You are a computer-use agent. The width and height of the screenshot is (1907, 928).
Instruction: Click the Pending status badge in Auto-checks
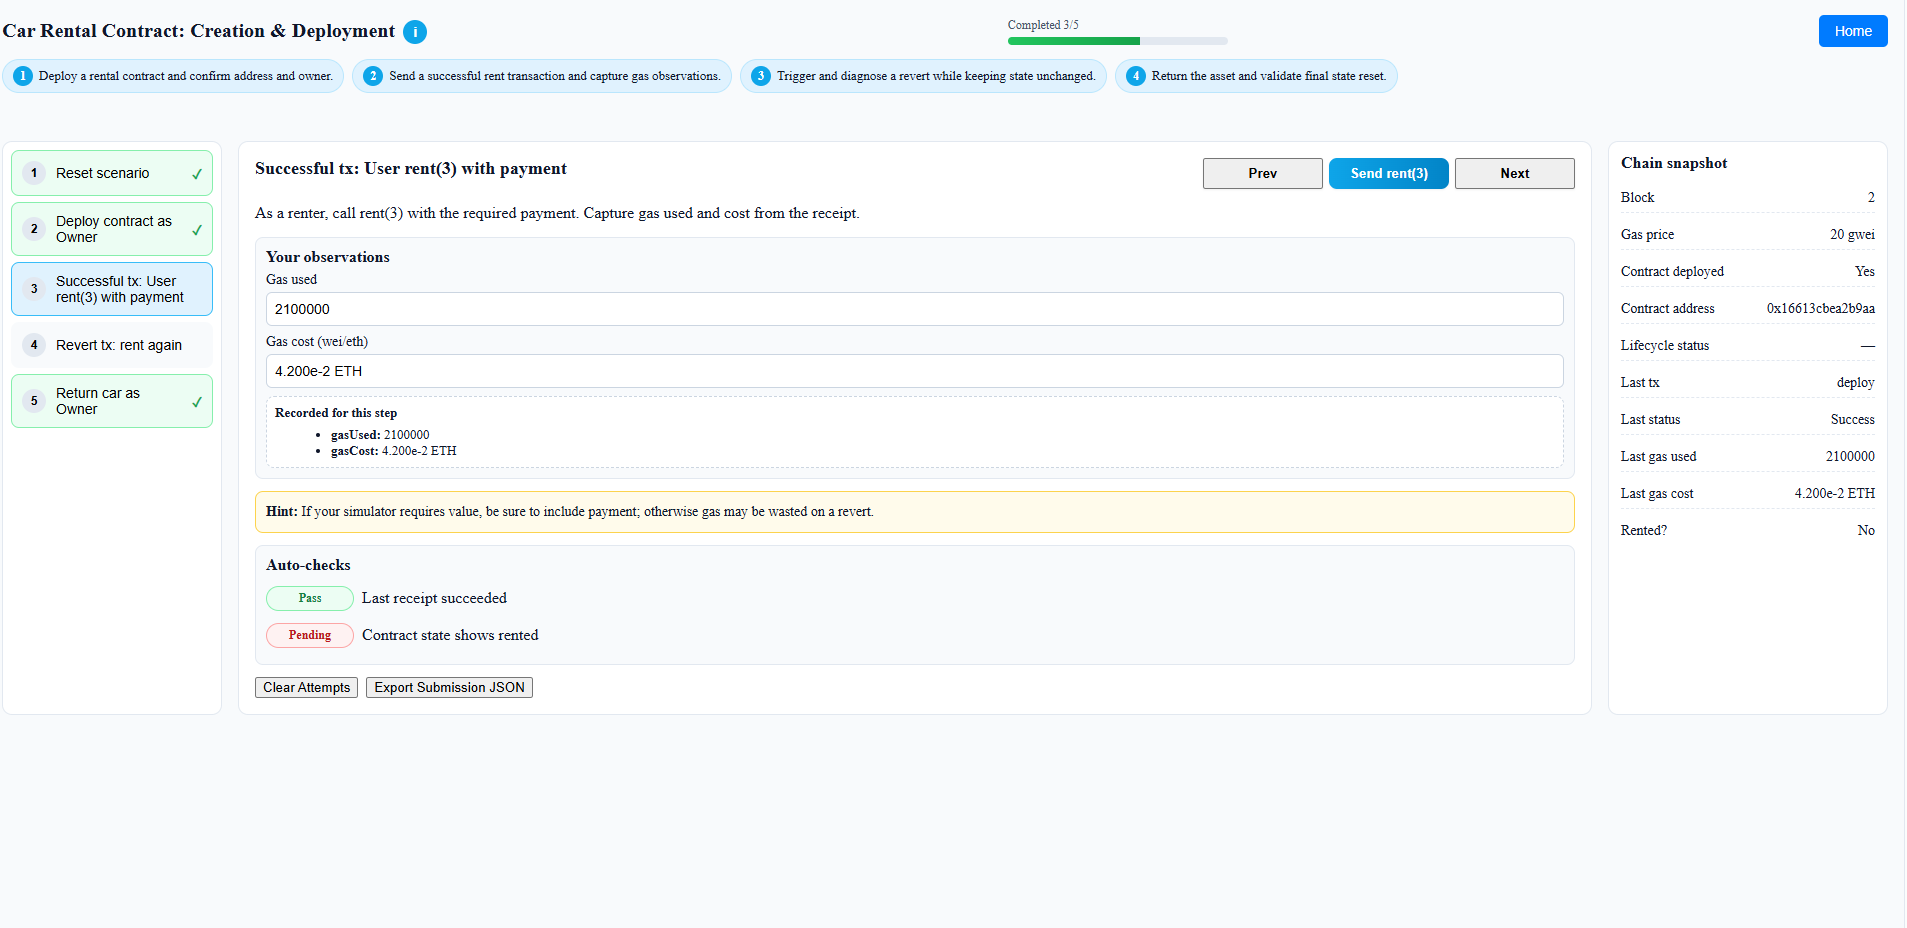click(310, 635)
